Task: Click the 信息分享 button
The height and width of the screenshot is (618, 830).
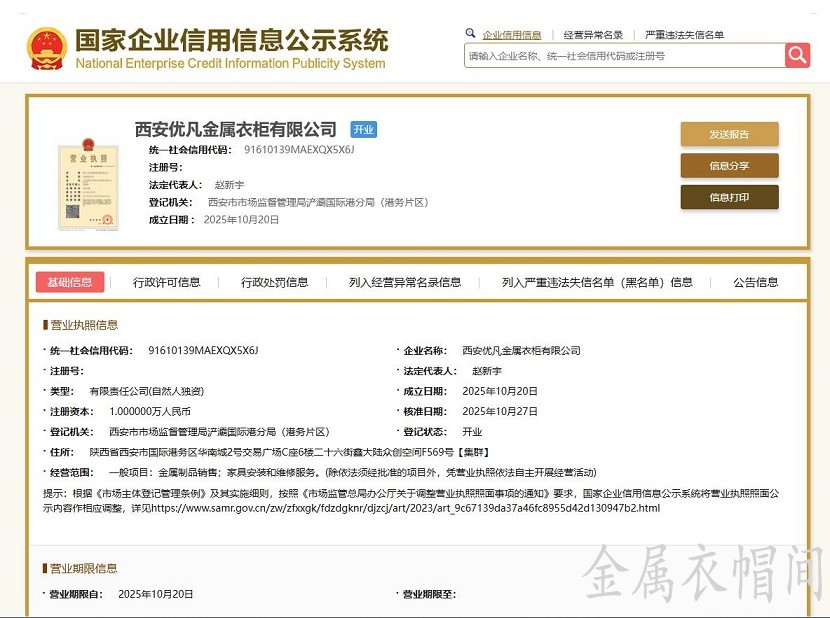Action: pos(728,165)
